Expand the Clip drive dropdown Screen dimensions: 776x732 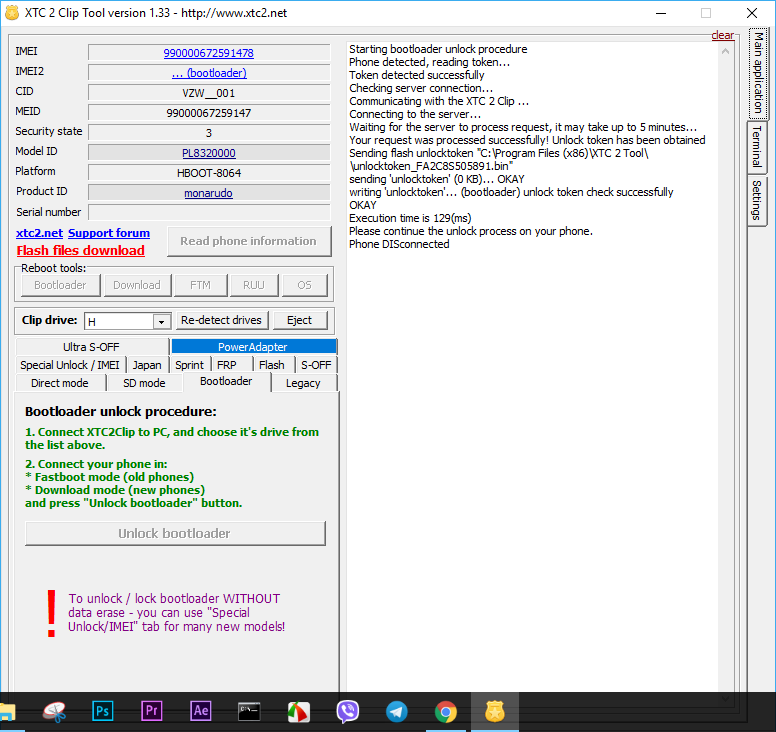161,321
